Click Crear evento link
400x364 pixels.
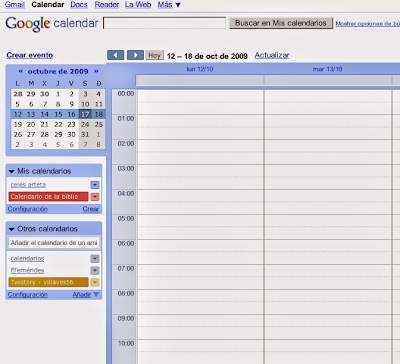[x=30, y=55]
